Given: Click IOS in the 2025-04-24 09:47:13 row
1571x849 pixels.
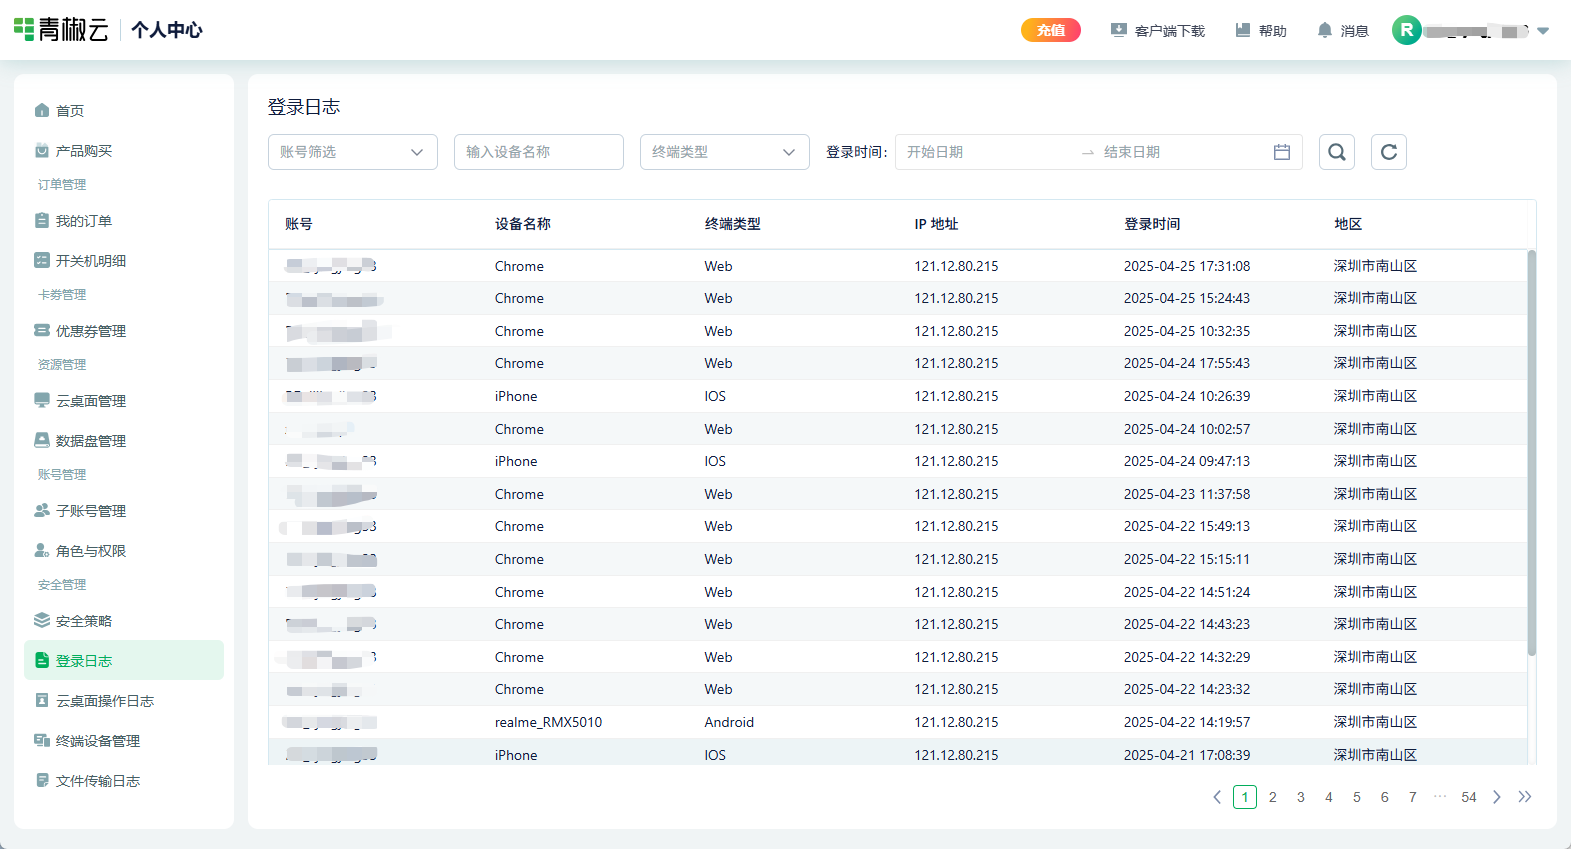Looking at the screenshot, I should (x=715, y=461).
